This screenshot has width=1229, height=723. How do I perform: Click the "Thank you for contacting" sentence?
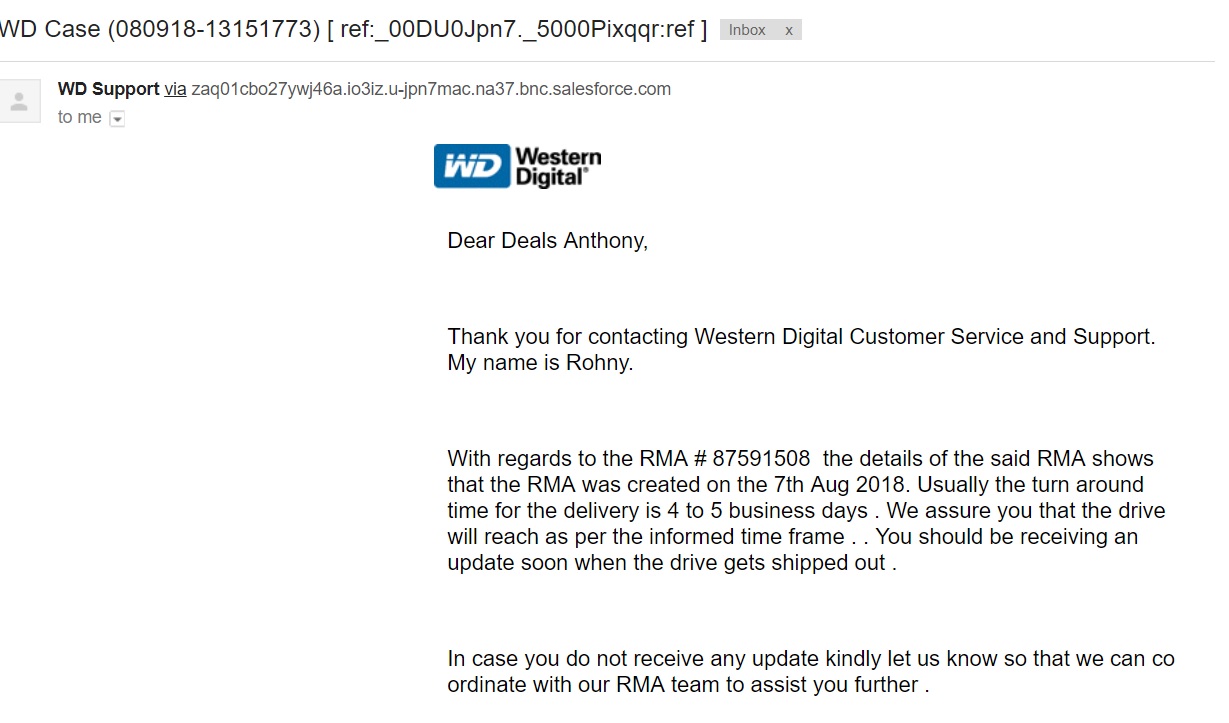(801, 337)
